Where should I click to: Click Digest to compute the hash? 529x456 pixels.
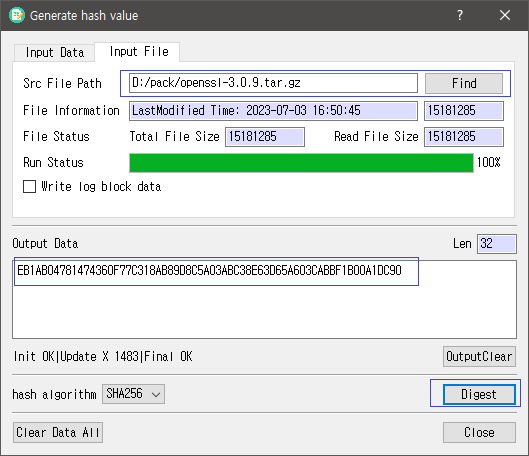[x=479, y=394]
